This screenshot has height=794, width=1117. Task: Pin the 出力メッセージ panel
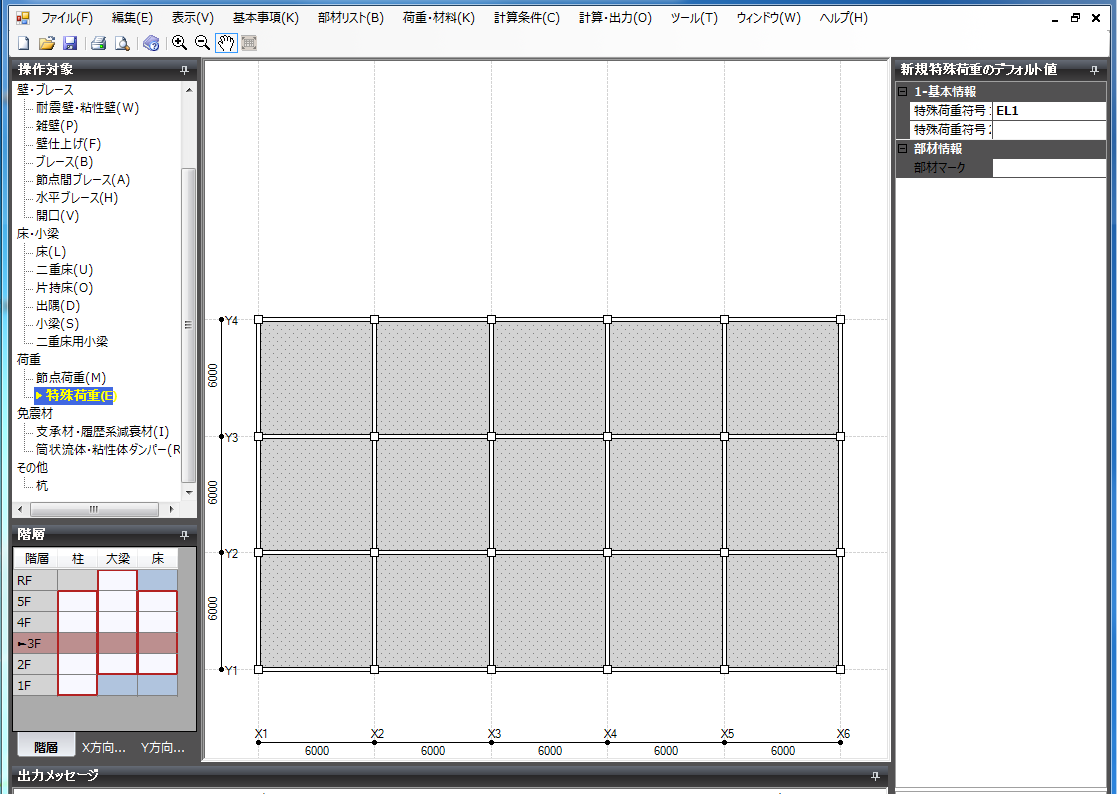tap(876, 776)
